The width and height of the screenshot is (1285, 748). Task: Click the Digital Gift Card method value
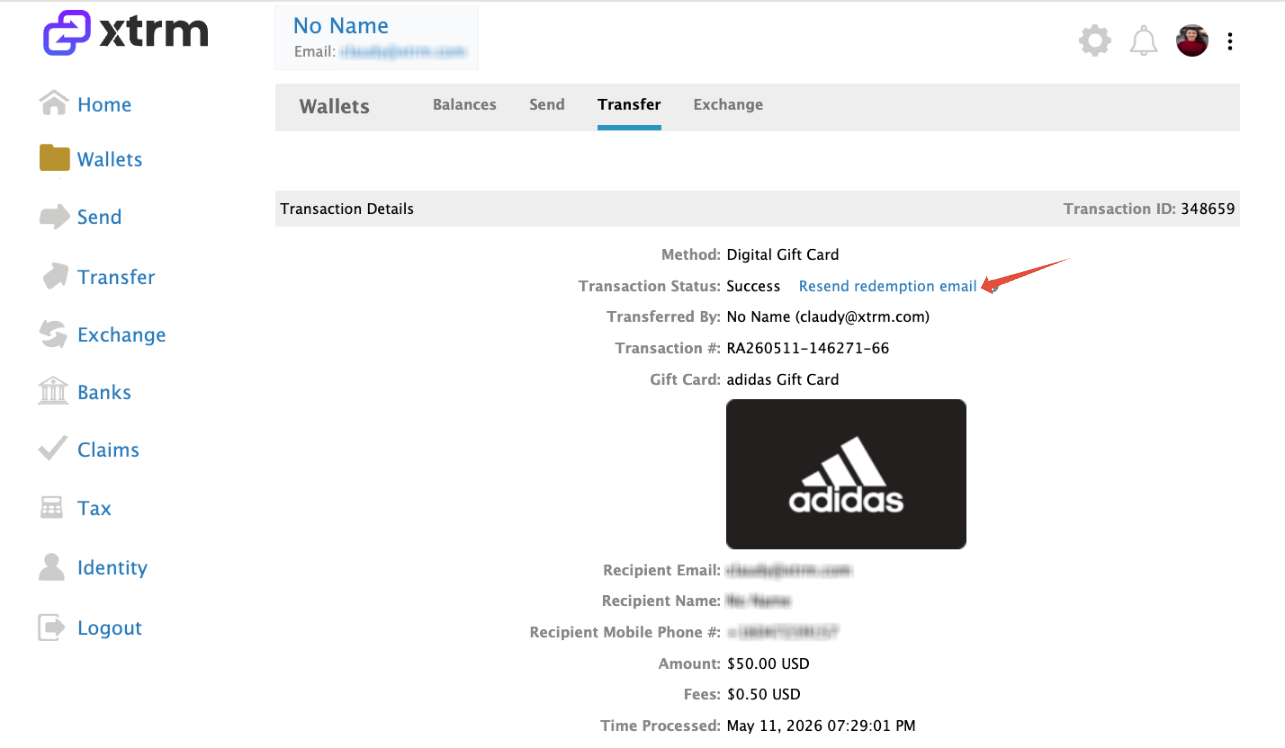pos(783,255)
